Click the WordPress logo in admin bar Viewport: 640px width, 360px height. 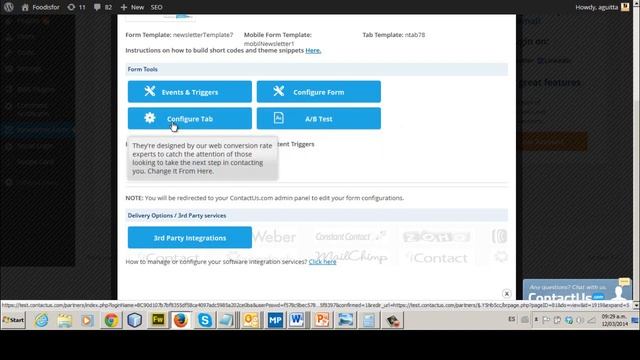pos(9,7)
